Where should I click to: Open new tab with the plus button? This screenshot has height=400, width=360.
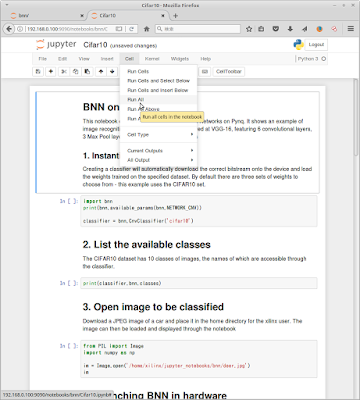click(176, 16)
